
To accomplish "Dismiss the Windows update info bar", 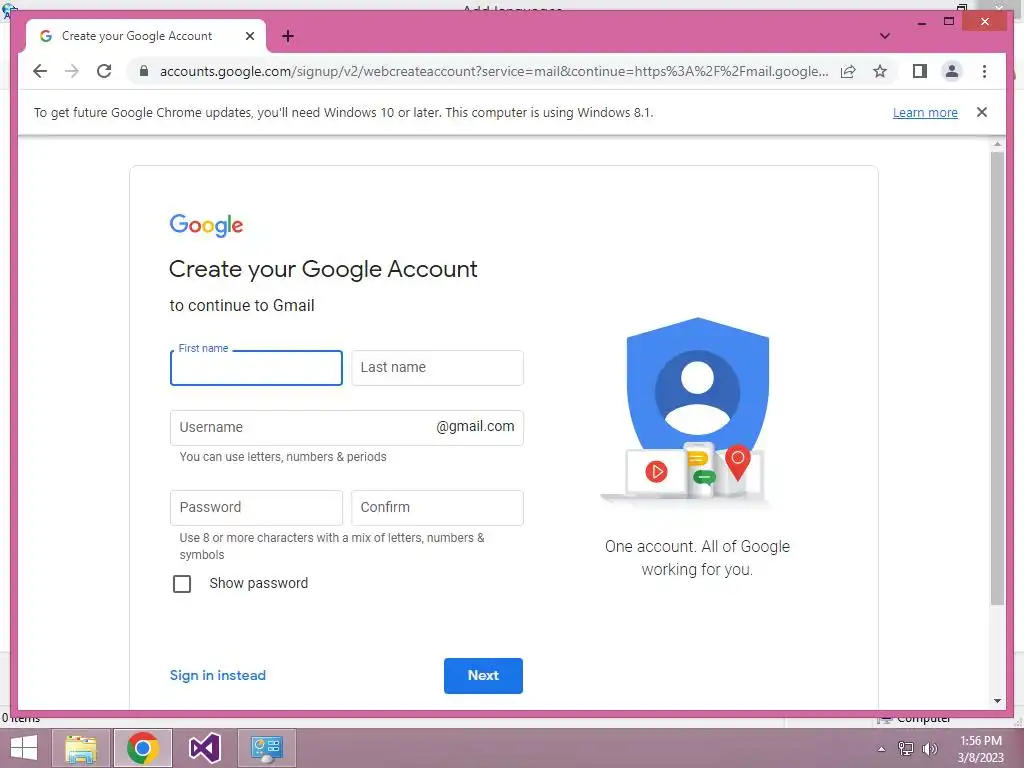I will click(982, 112).
